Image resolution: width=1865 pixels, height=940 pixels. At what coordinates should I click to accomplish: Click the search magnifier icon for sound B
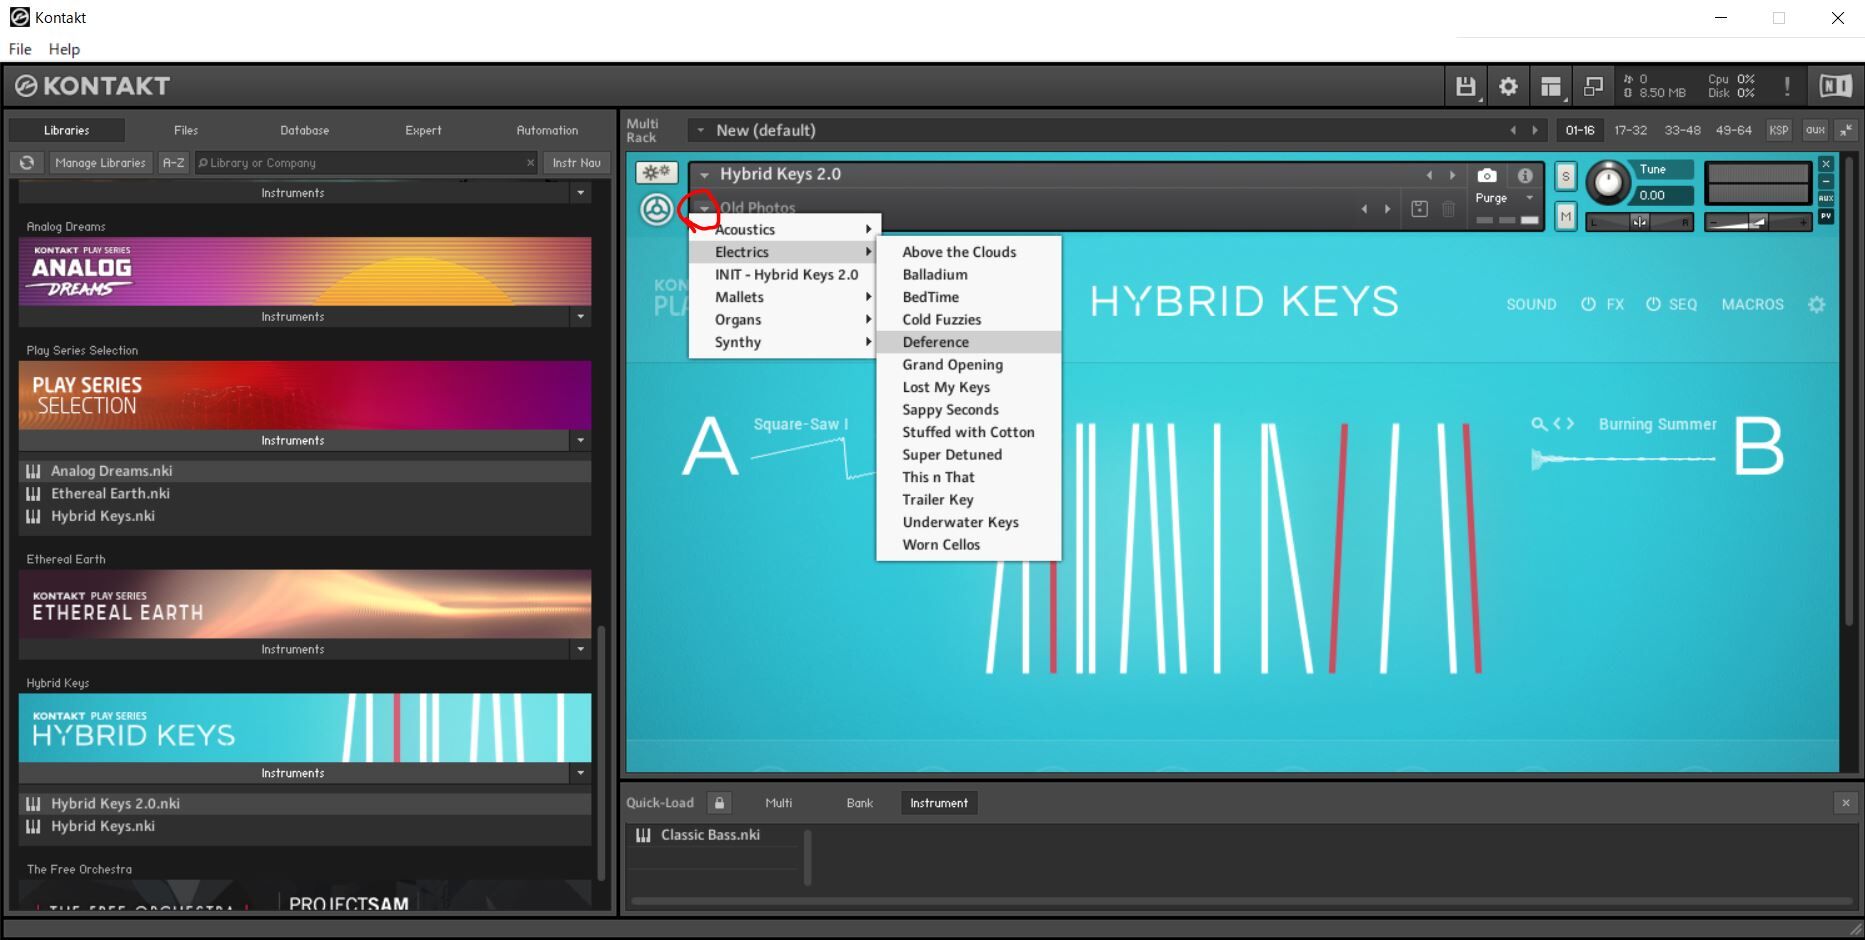pyautogui.click(x=1539, y=424)
